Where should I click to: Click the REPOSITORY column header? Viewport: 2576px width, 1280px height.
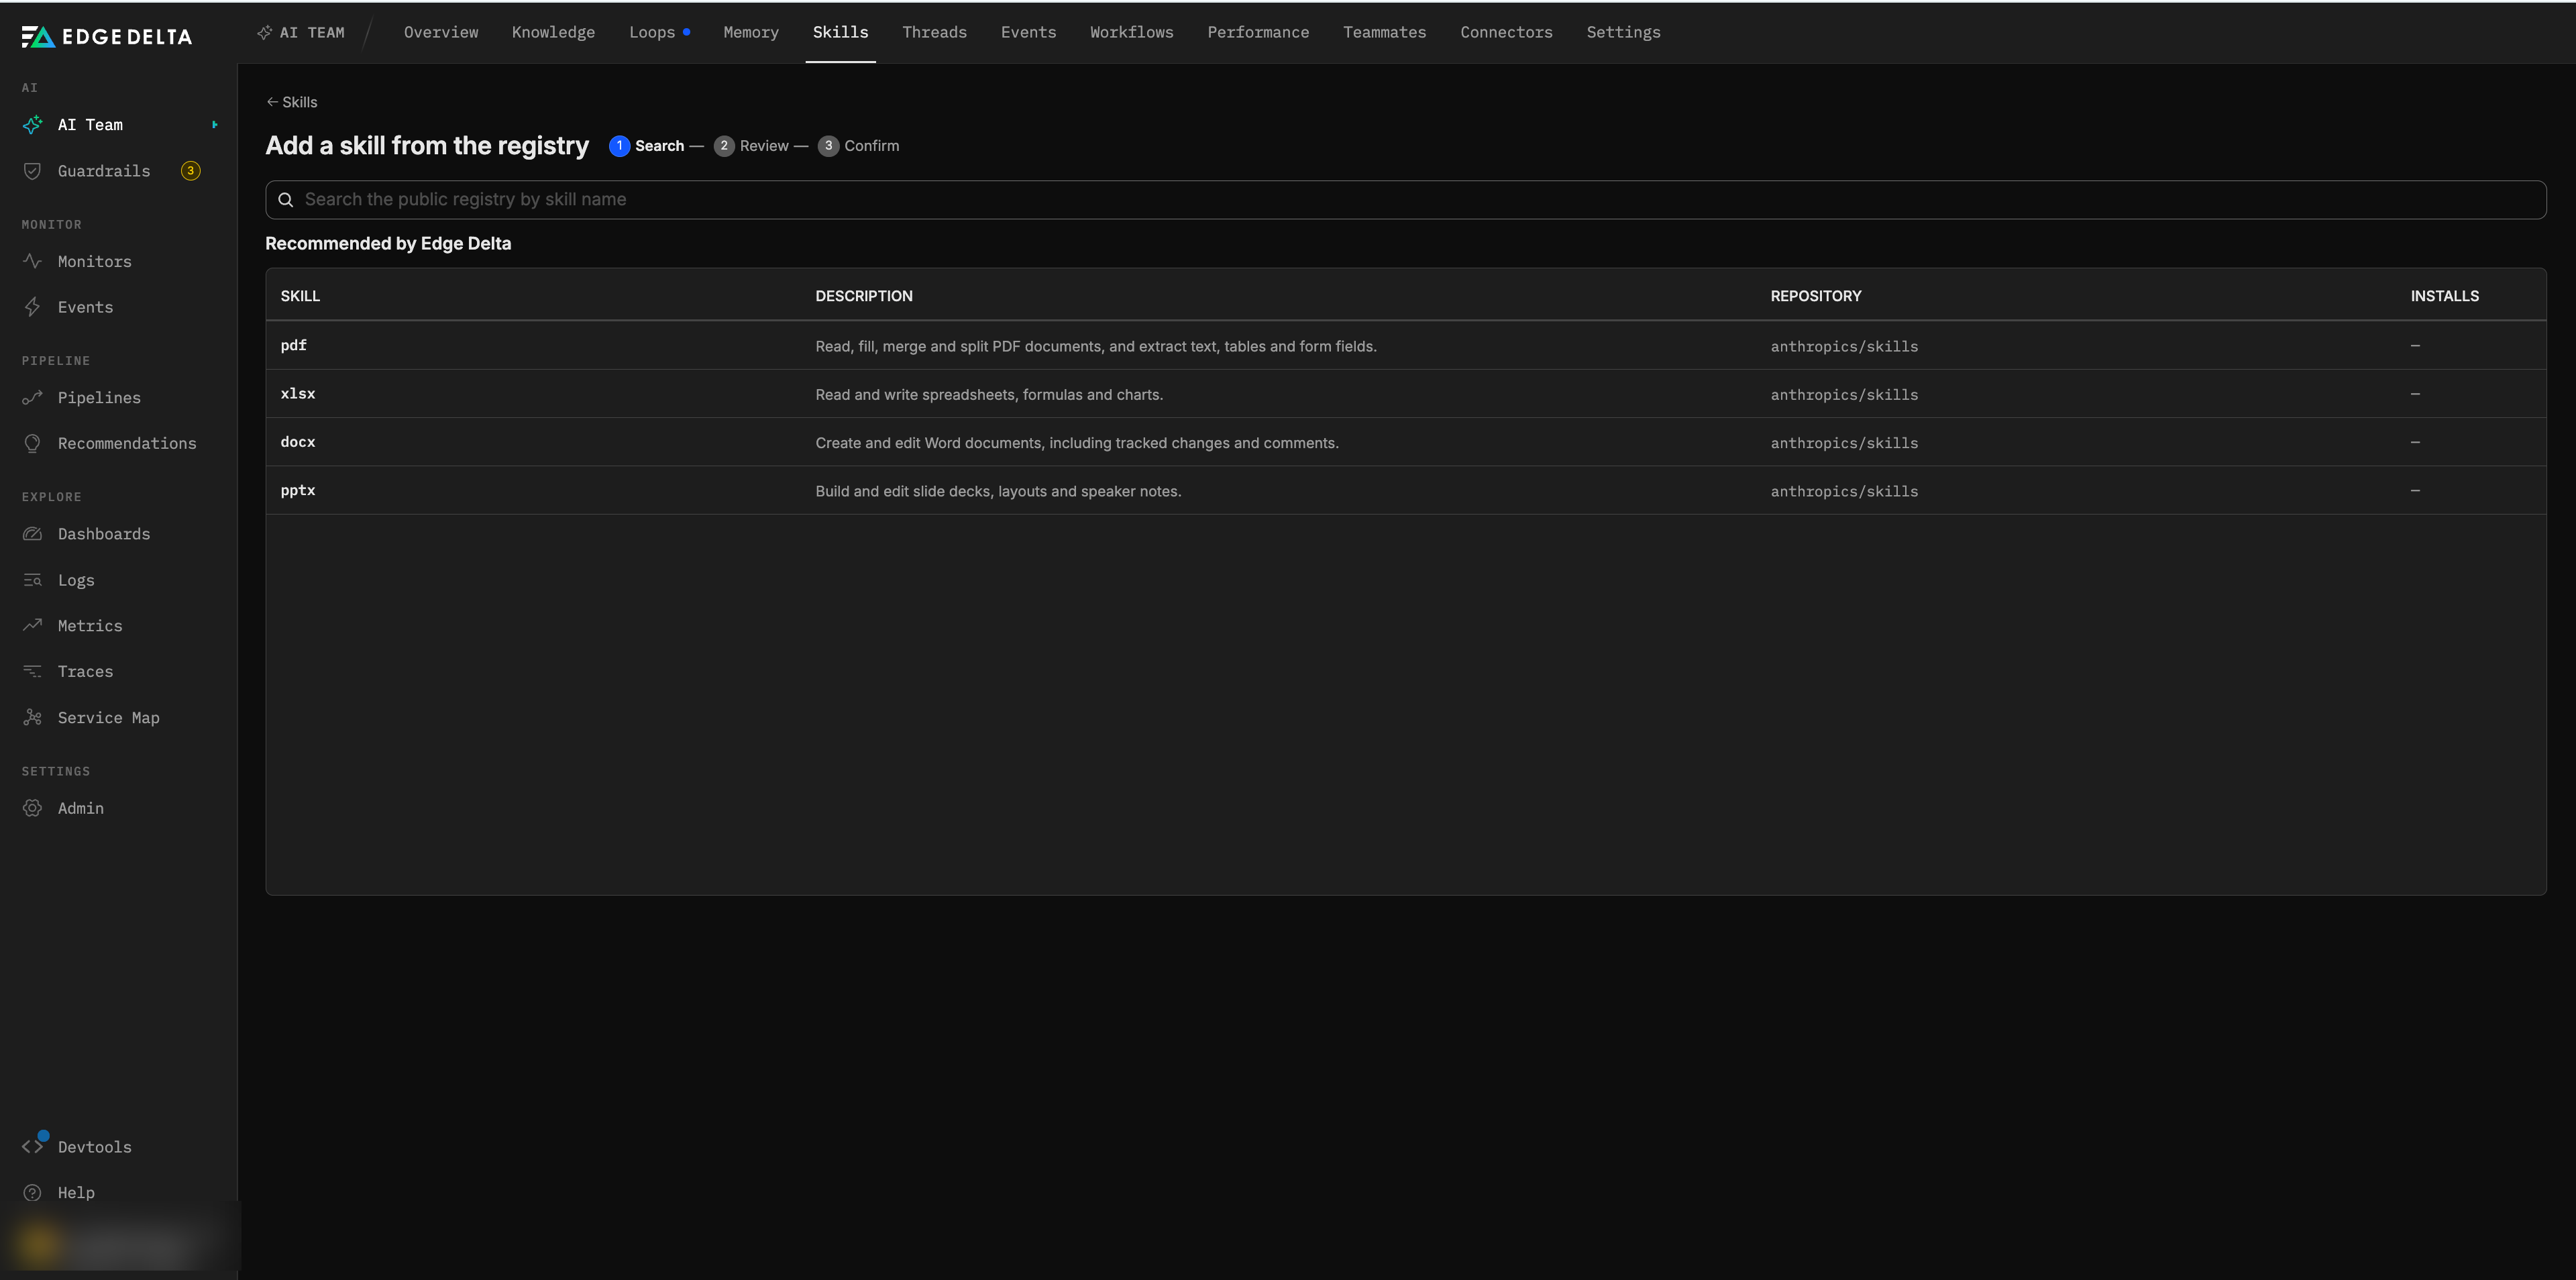[x=1815, y=296]
